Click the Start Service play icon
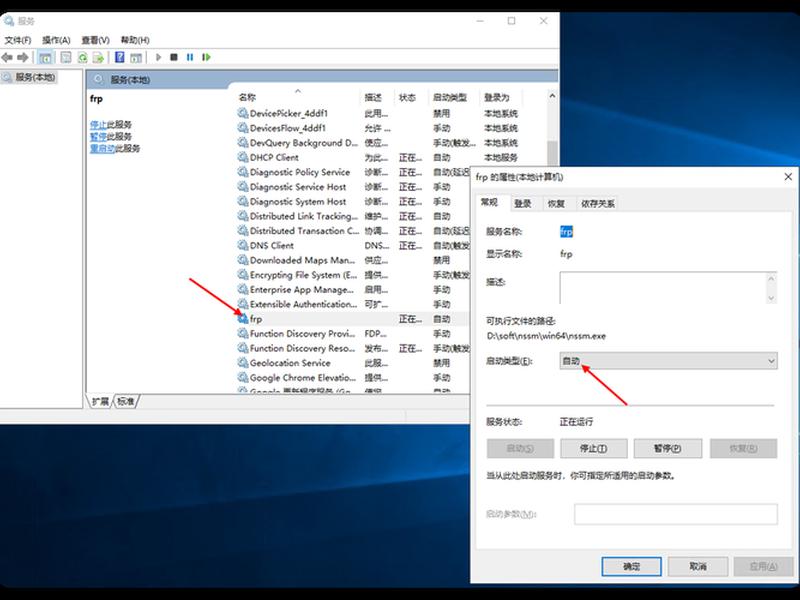Image resolution: width=800 pixels, height=600 pixels. [x=158, y=57]
